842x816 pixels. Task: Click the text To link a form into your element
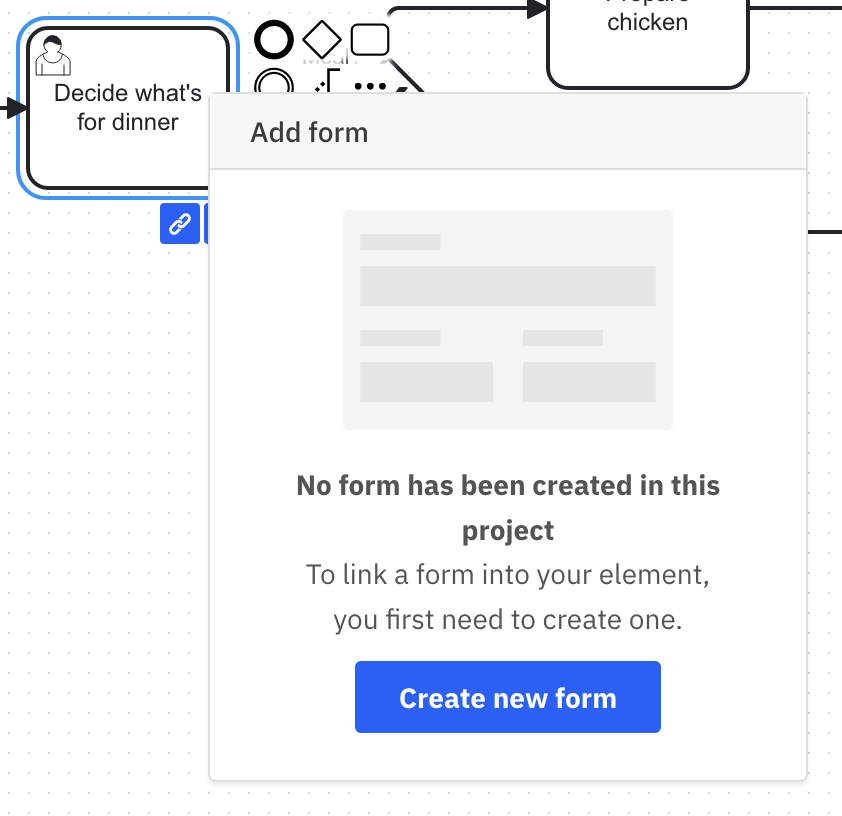(x=507, y=575)
